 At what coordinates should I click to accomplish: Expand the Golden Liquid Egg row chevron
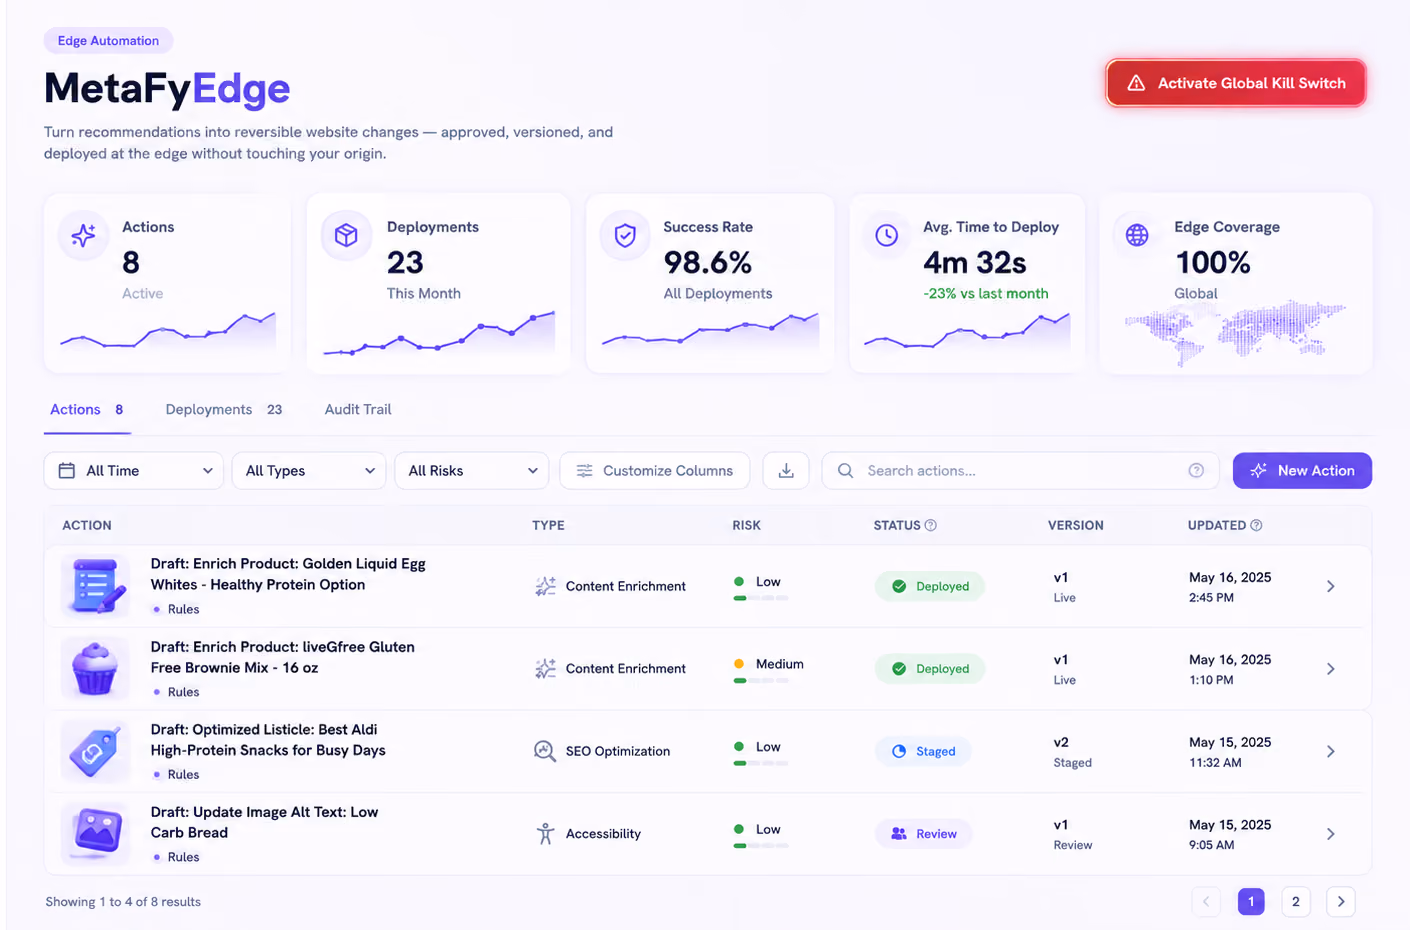(1331, 586)
